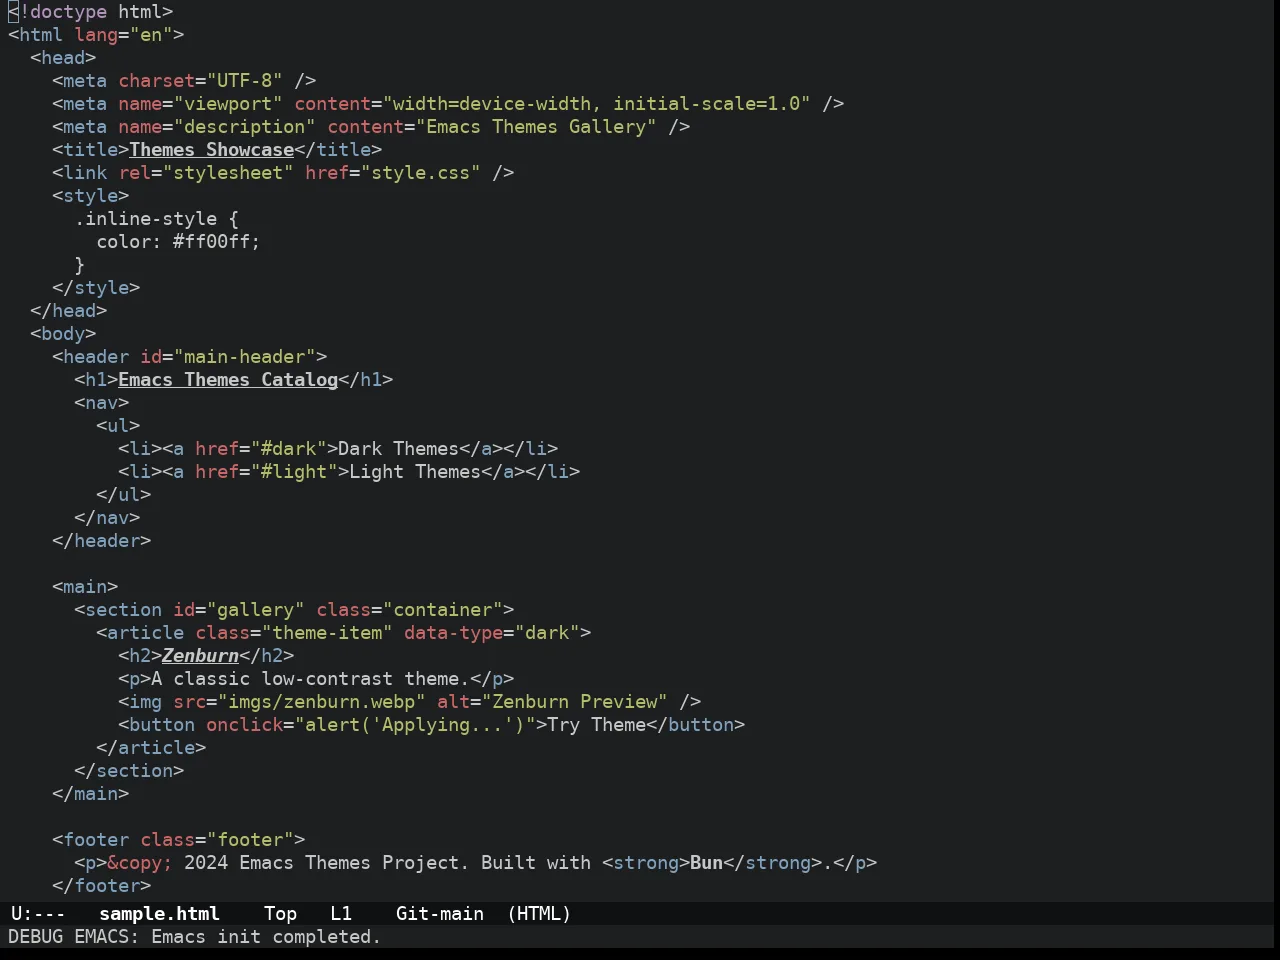
Task: Click the class="container" attribute
Action: 410,609
